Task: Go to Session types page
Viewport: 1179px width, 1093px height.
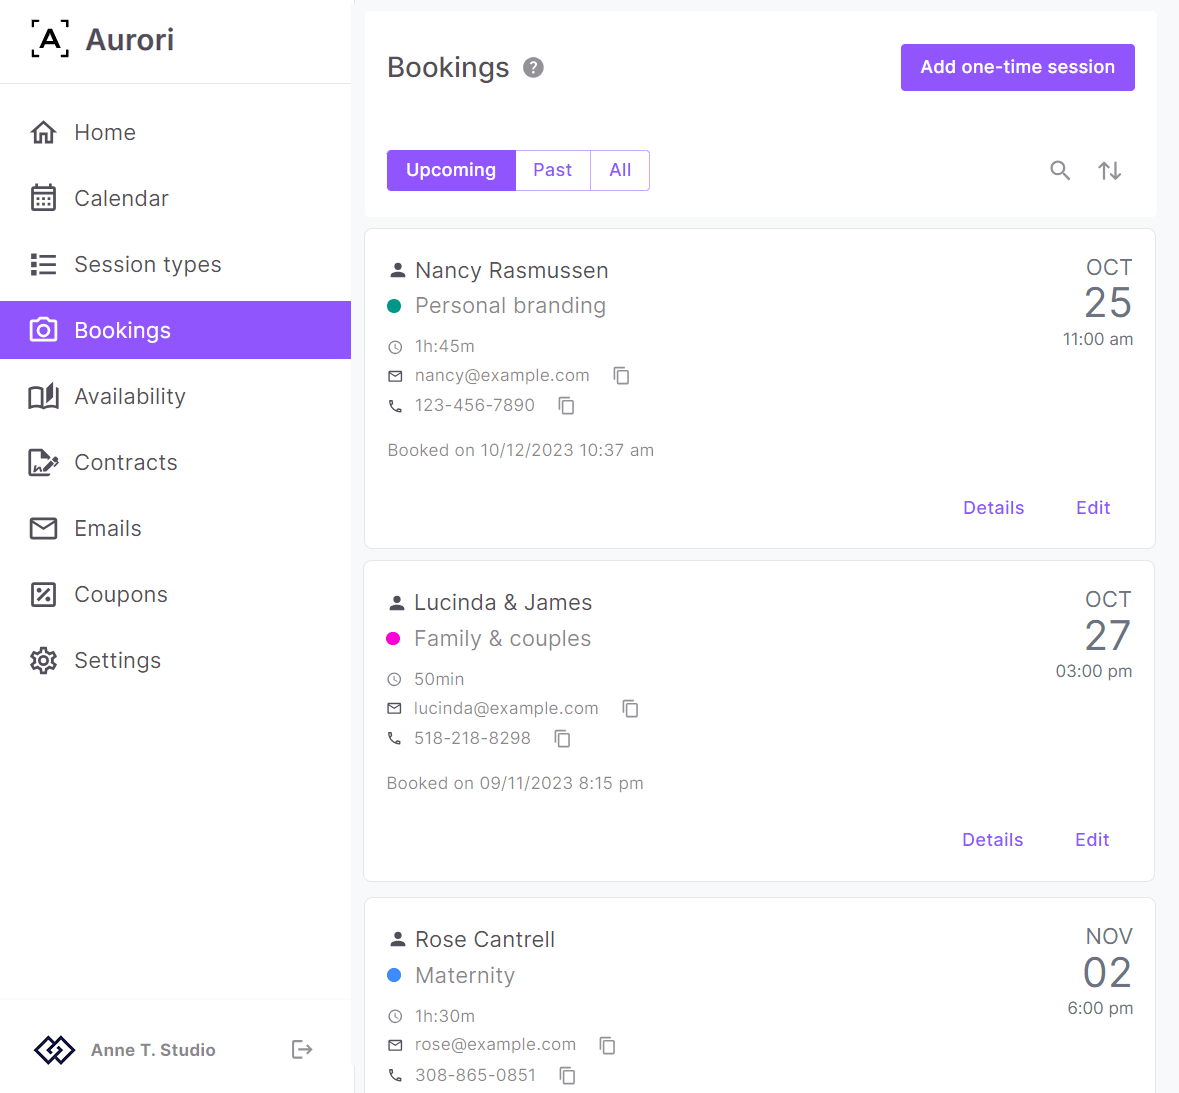Action: point(147,264)
